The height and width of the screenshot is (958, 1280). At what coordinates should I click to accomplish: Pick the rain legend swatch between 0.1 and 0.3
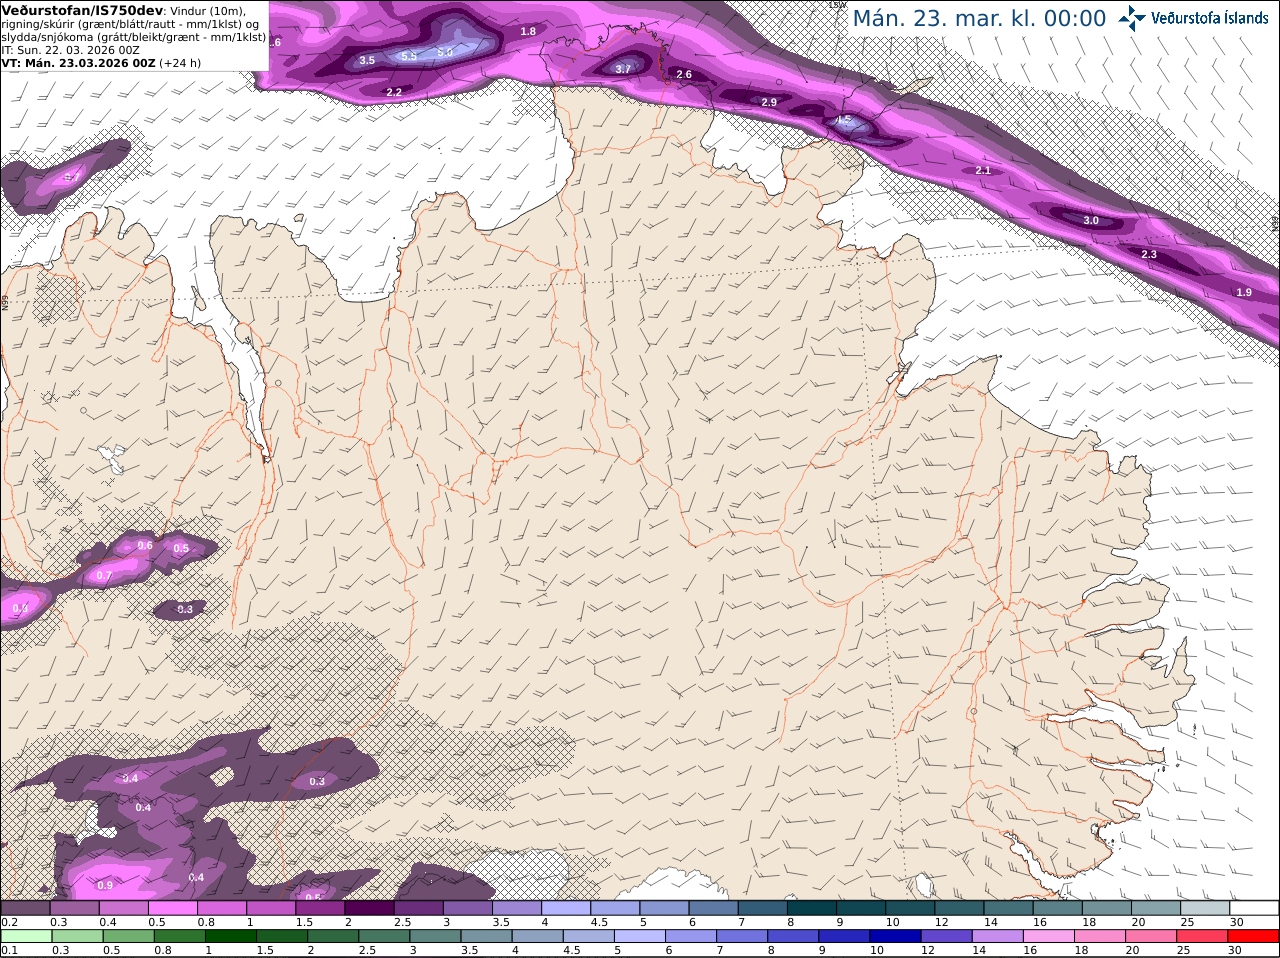(27, 936)
